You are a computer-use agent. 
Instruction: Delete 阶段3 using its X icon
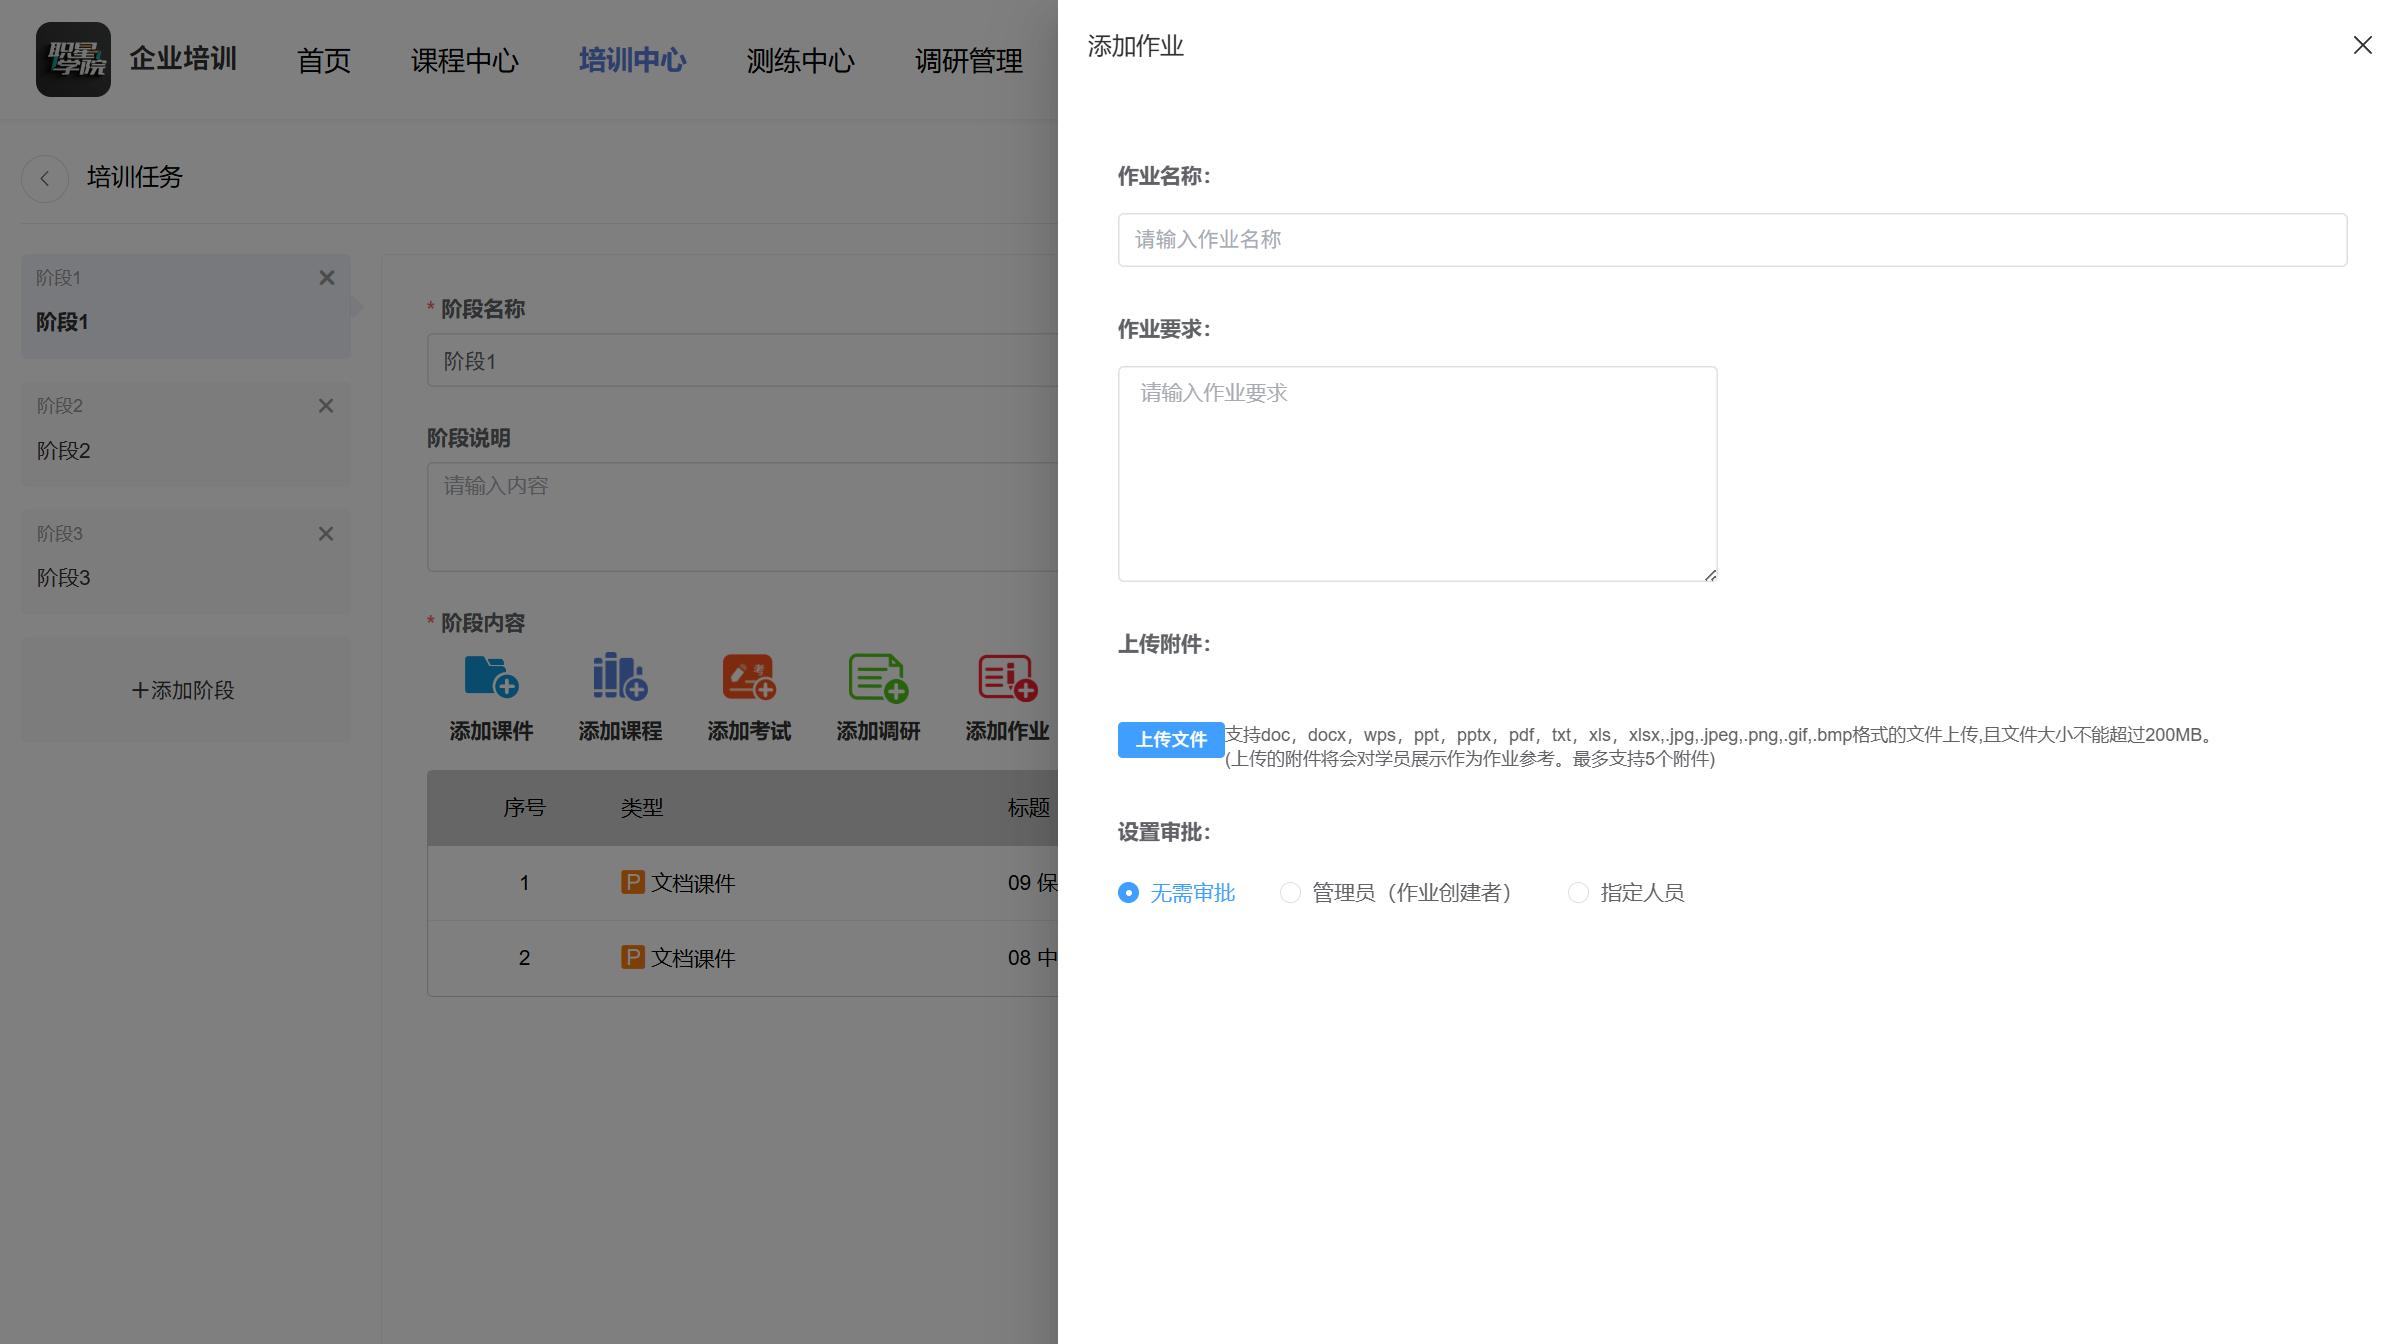tap(325, 533)
